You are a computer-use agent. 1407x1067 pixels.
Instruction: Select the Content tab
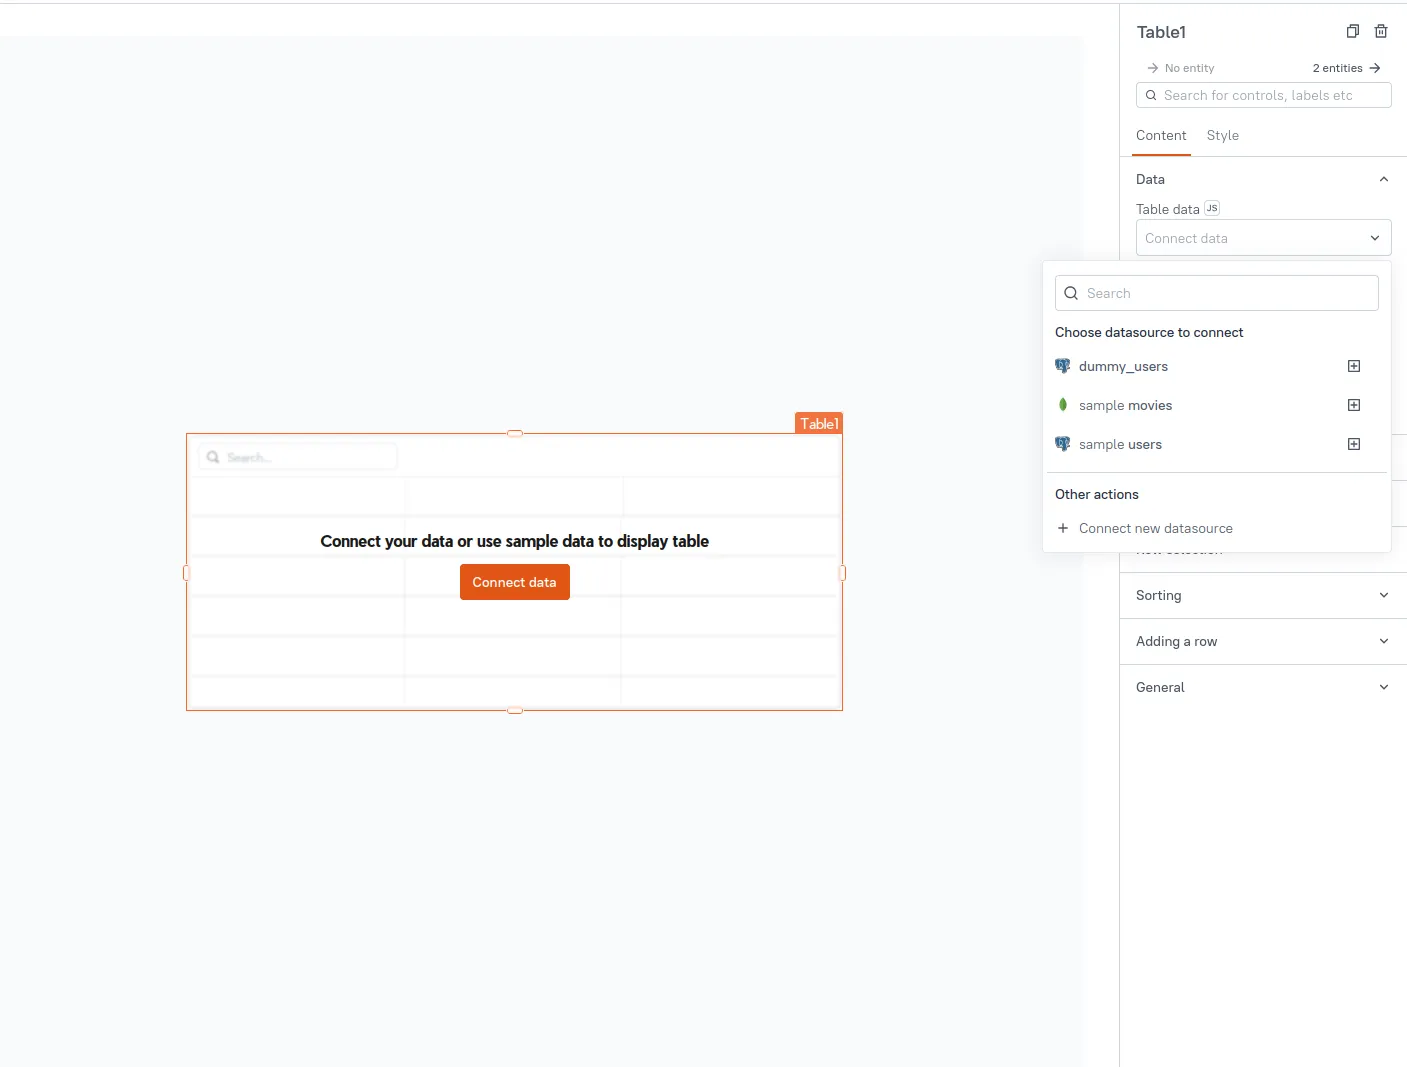click(1161, 135)
